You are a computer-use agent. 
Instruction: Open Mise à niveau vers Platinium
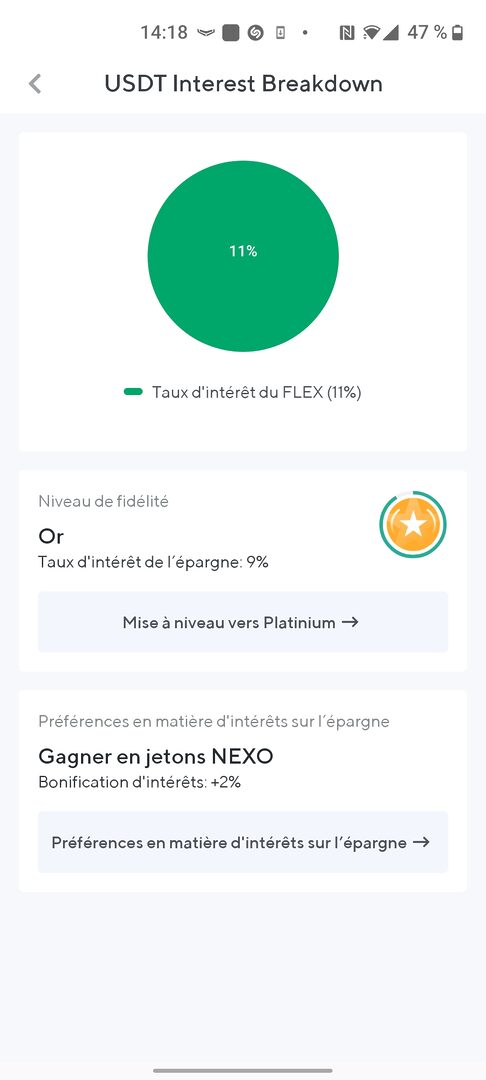[243, 622]
